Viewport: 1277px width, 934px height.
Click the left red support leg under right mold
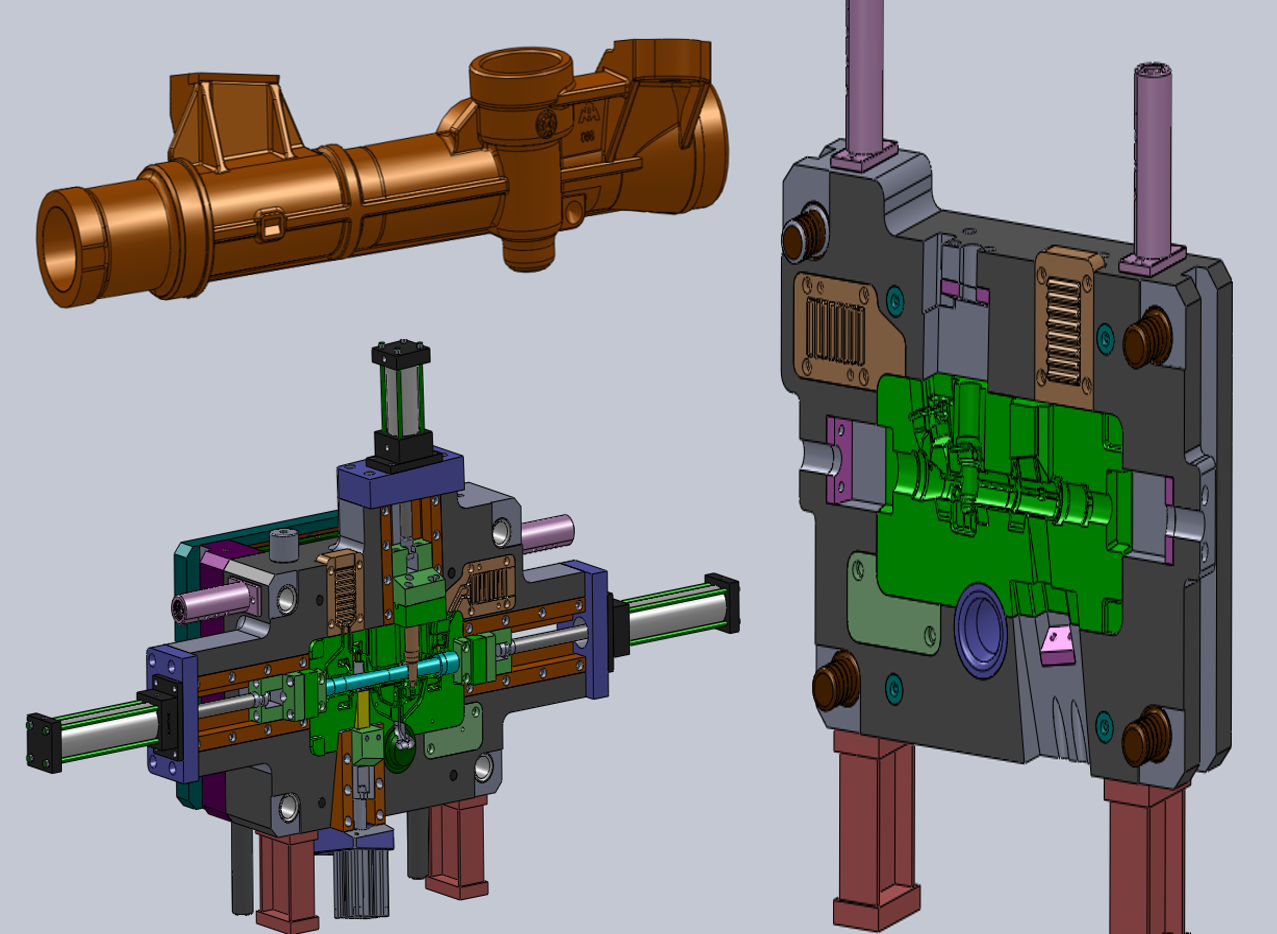pyautogui.click(x=875, y=830)
